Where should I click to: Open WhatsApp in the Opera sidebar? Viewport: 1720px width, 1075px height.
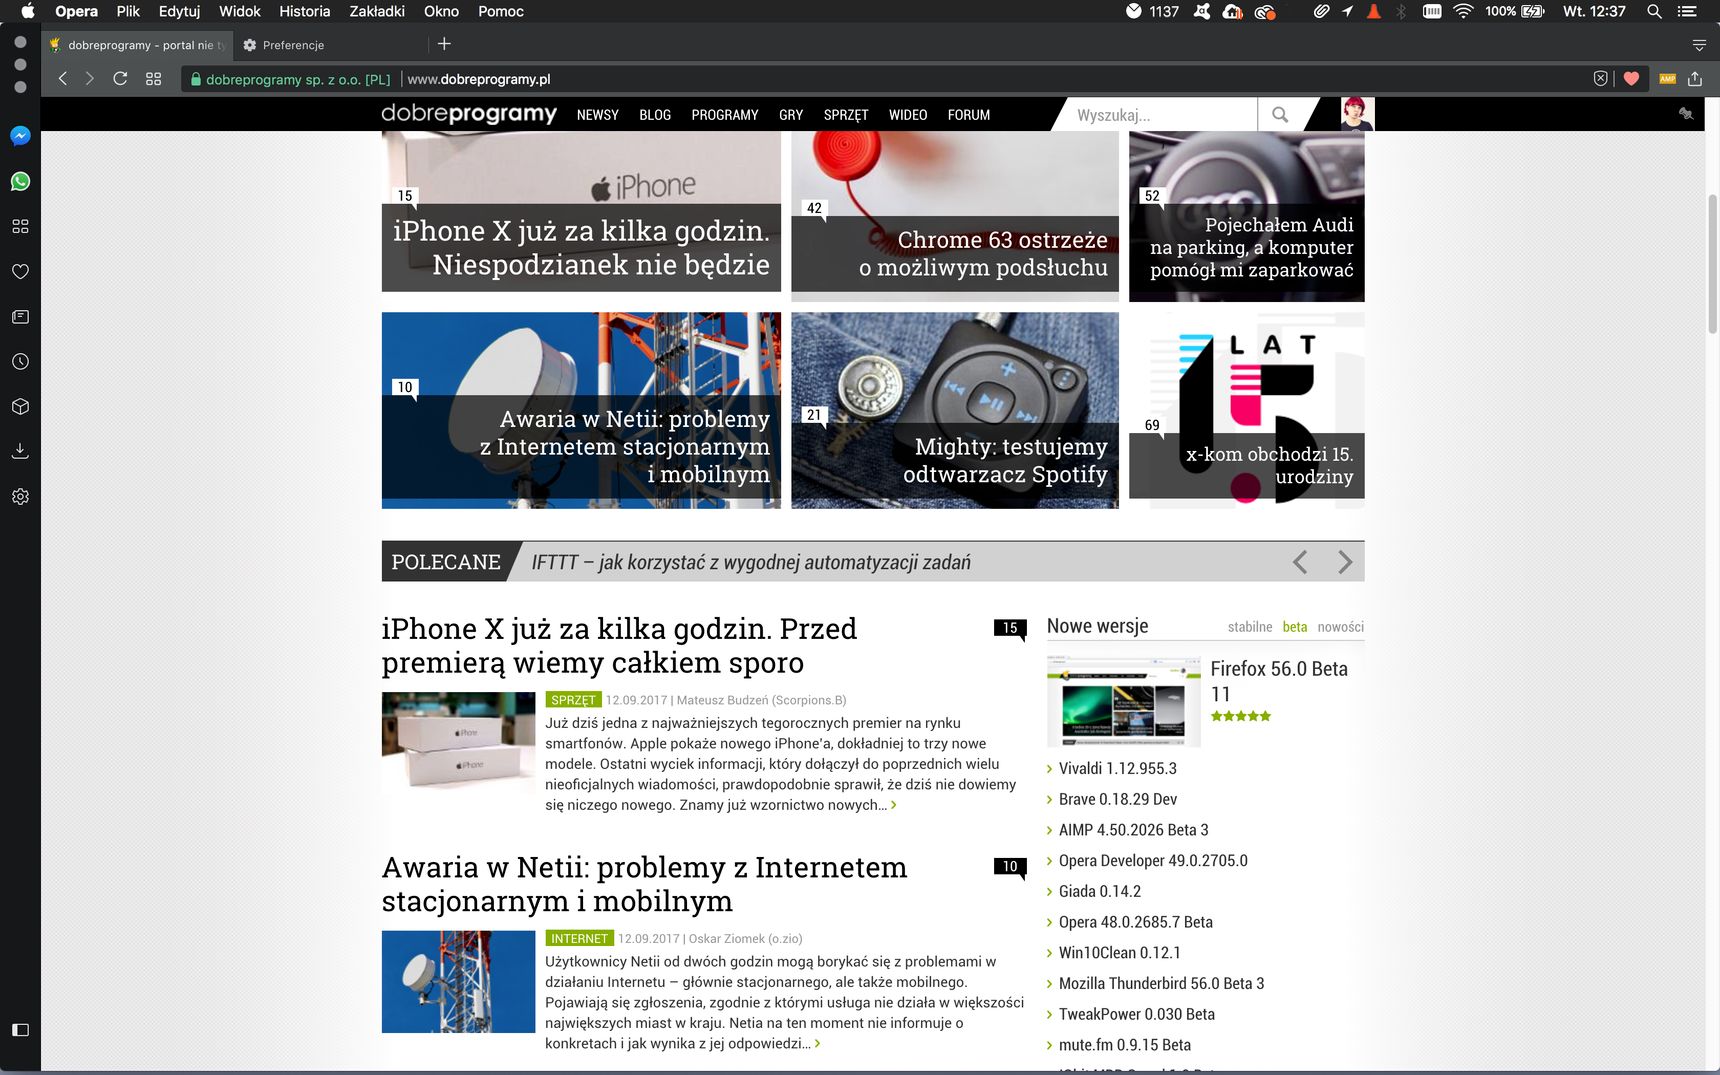click(20, 181)
